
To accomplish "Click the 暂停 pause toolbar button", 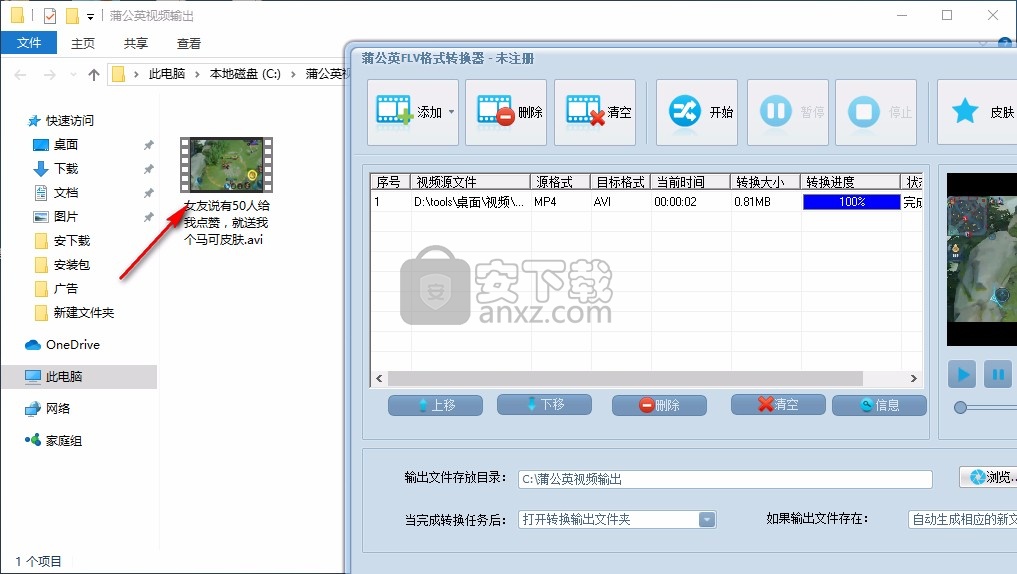I will [x=787, y=112].
